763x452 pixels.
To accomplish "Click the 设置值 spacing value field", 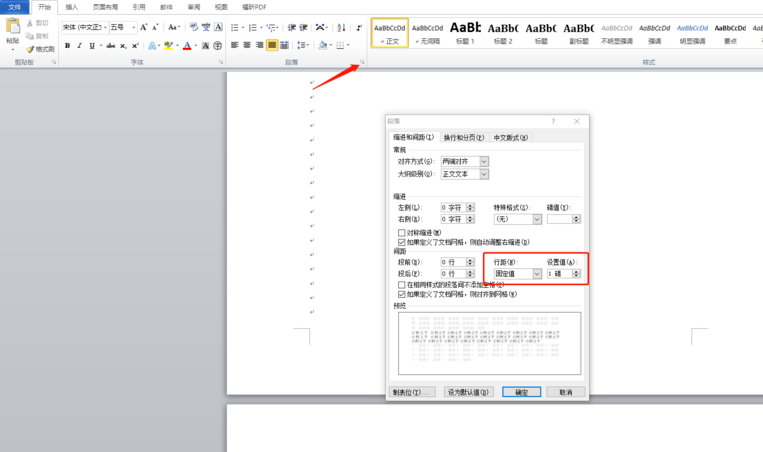I will [x=557, y=274].
